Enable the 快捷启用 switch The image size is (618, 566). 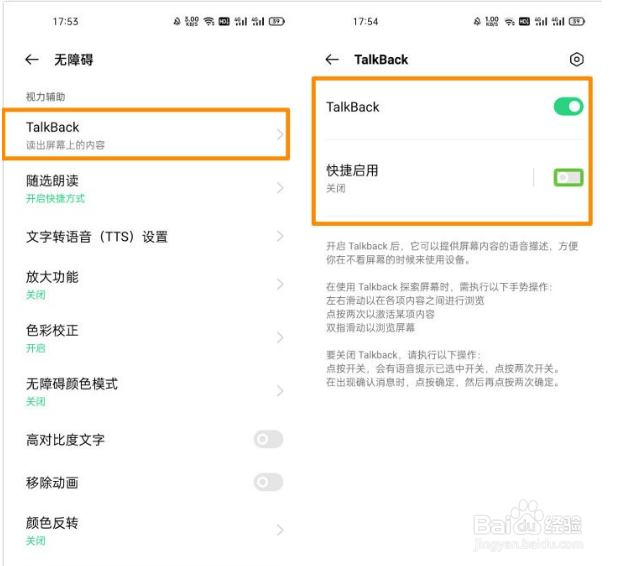pos(568,177)
